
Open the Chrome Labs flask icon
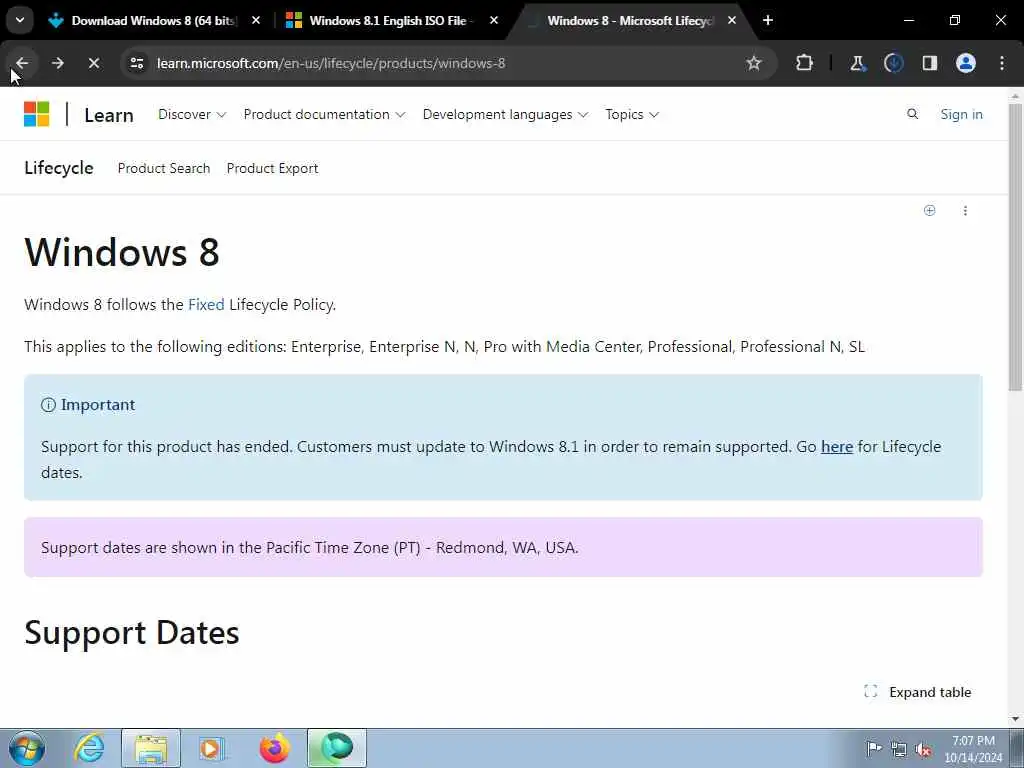click(857, 63)
